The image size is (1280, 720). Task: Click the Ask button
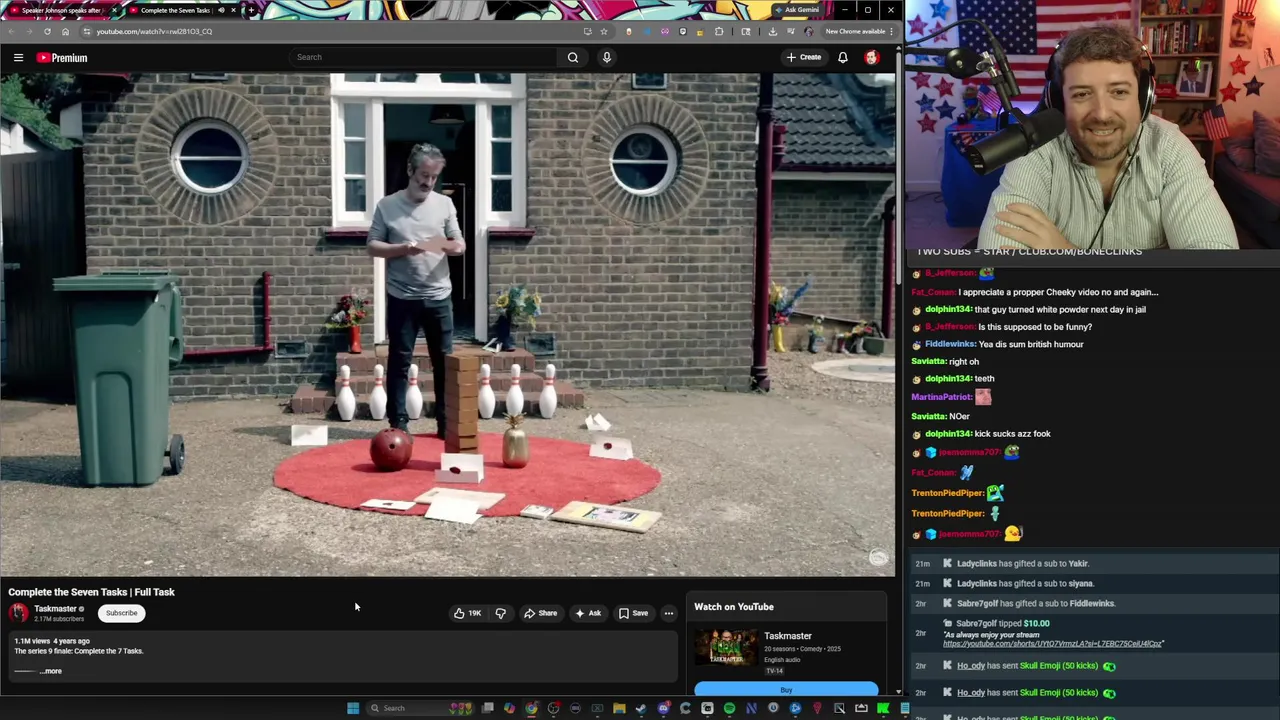[587, 613]
